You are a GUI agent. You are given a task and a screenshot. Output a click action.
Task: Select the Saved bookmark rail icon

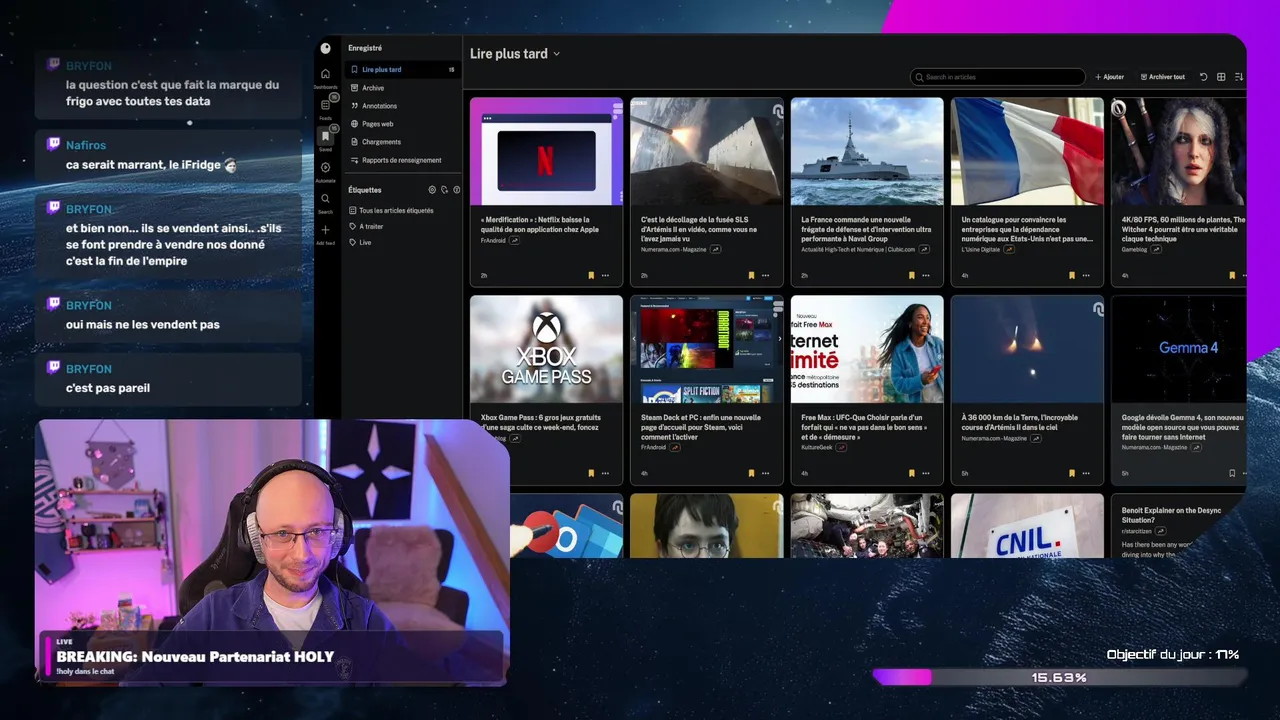click(325, 136)
